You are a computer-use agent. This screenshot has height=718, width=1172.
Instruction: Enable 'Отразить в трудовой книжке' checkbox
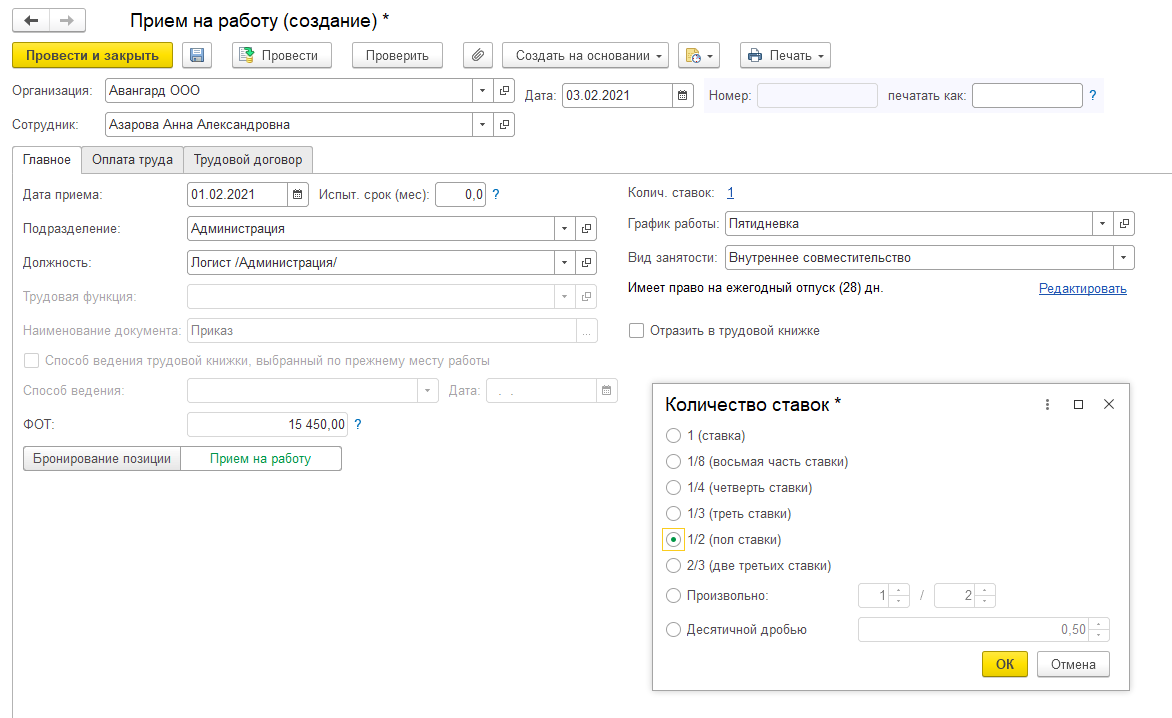pyautogui.click(x=636, y=331)
